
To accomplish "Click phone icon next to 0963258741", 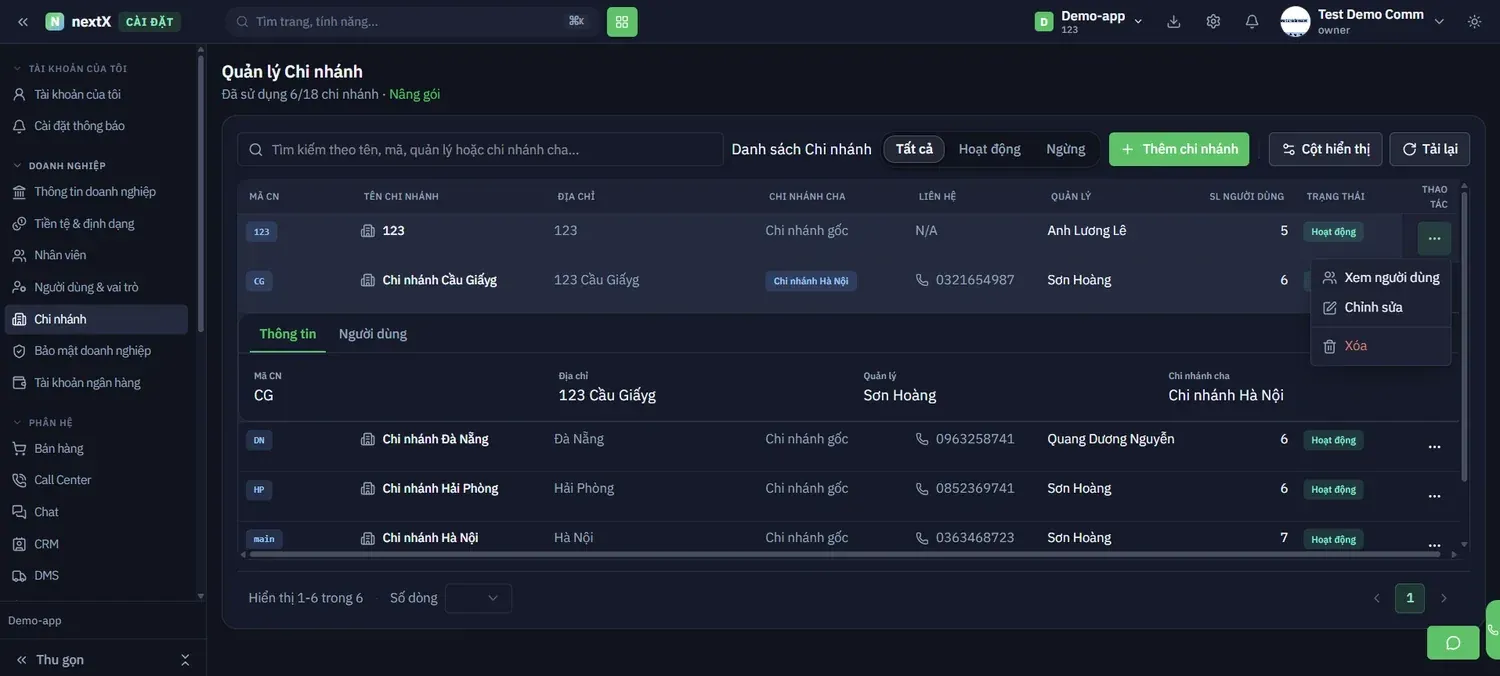I will (922, 439).
